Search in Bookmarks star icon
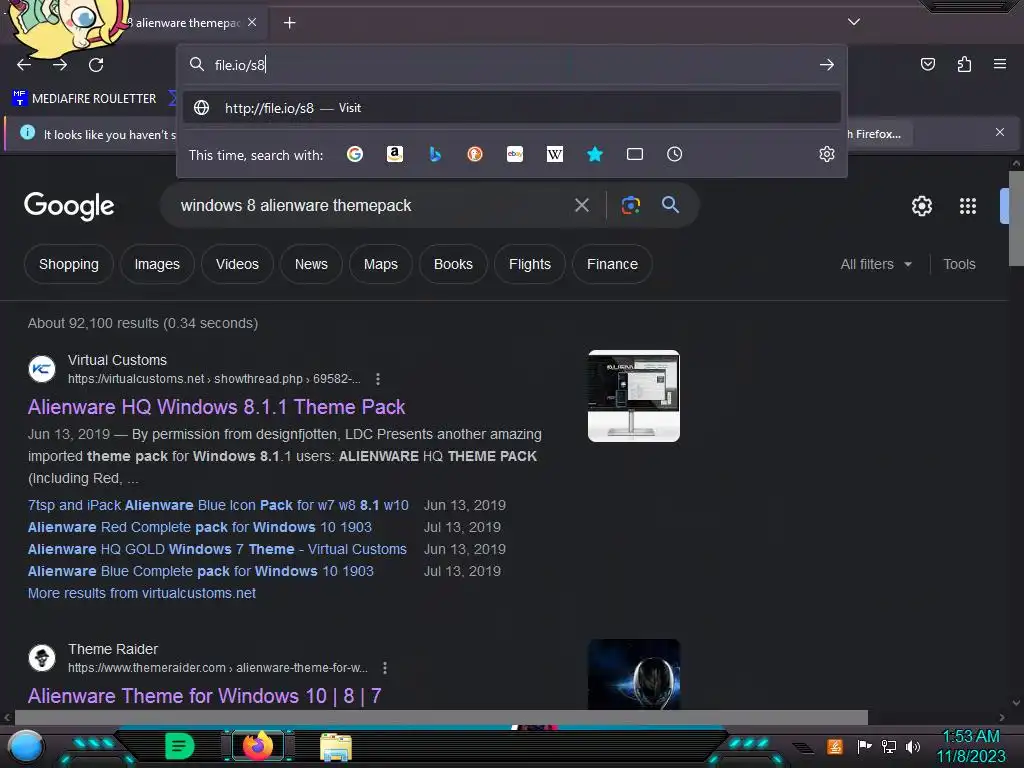Viewport: 1024px width, 768px height. 595,154
